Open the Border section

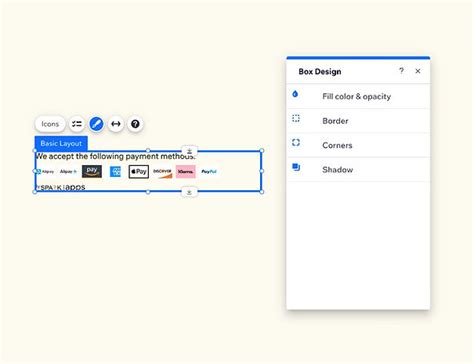tap(358, 121)
